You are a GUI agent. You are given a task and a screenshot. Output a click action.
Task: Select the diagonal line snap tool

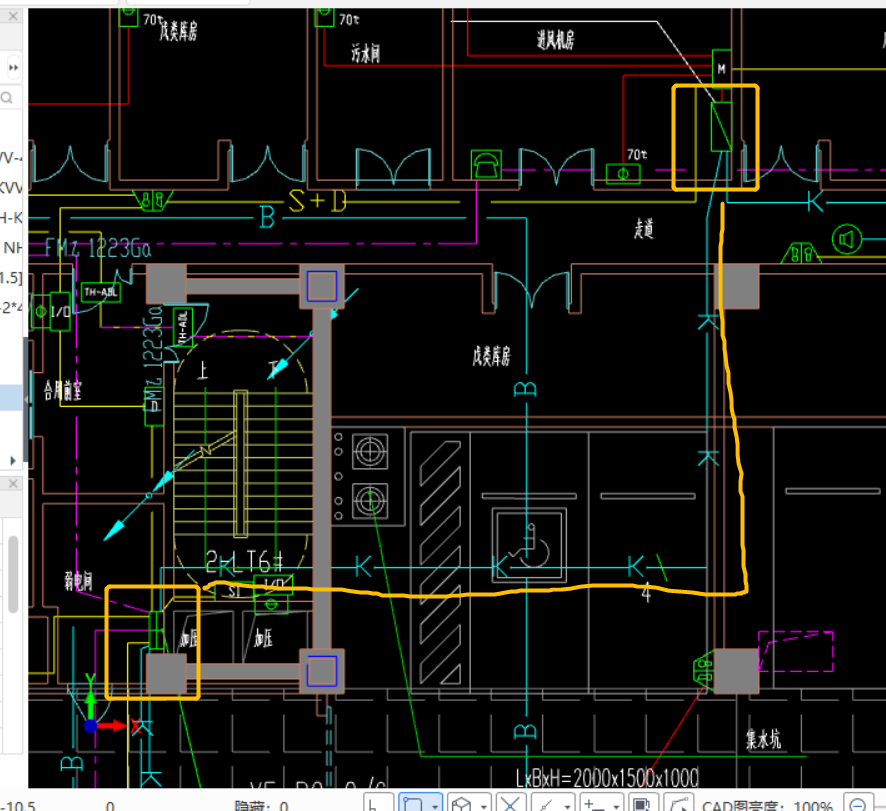[x=545, y=803]
